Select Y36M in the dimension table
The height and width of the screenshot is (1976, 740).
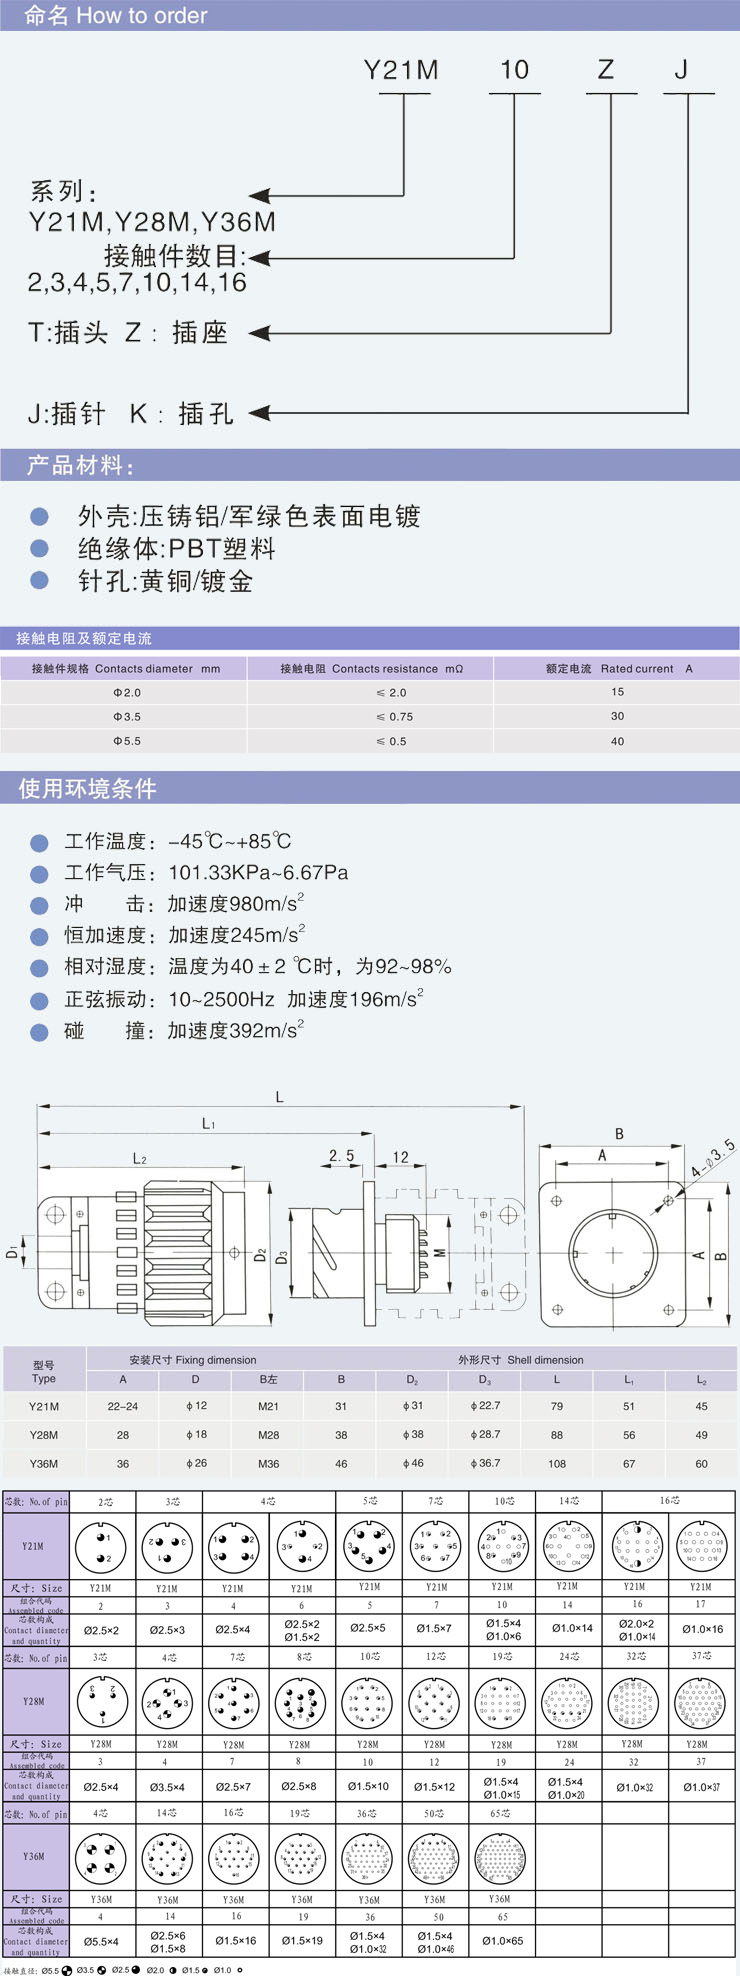[x=44, y=1463]
